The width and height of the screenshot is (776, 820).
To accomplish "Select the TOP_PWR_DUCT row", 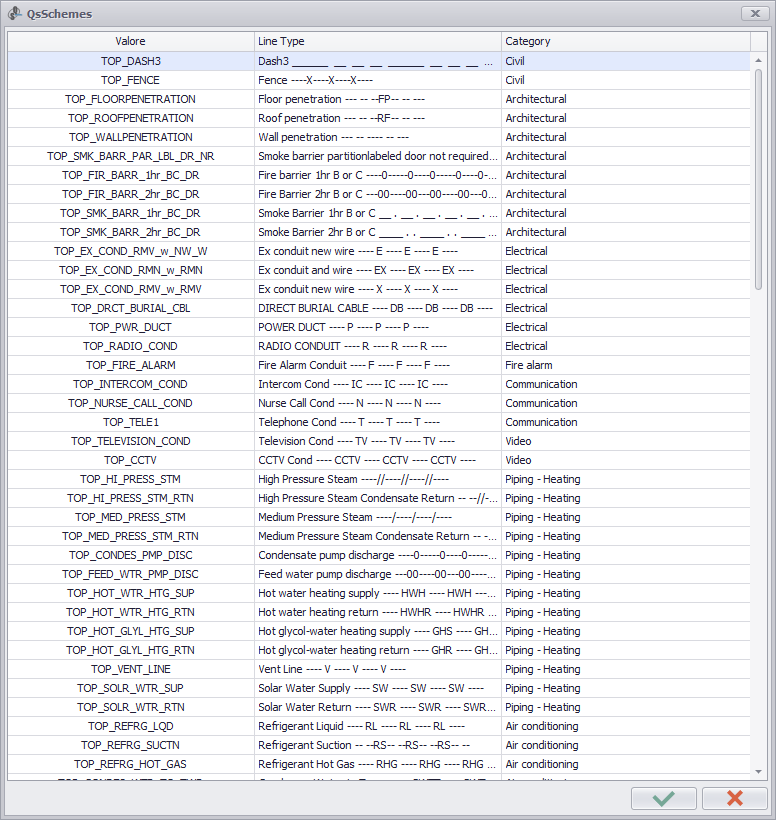I will tap(130, 327).
